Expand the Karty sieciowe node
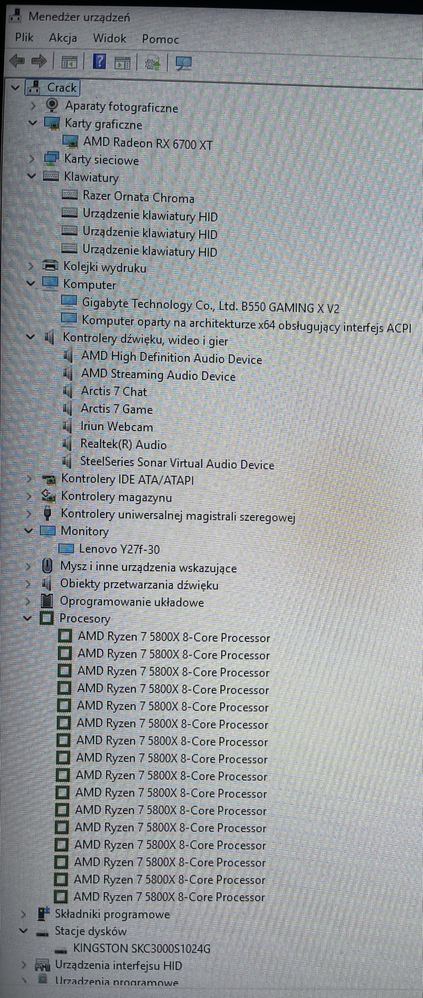This screenshot has width=423, height=998. pos(32,159)
